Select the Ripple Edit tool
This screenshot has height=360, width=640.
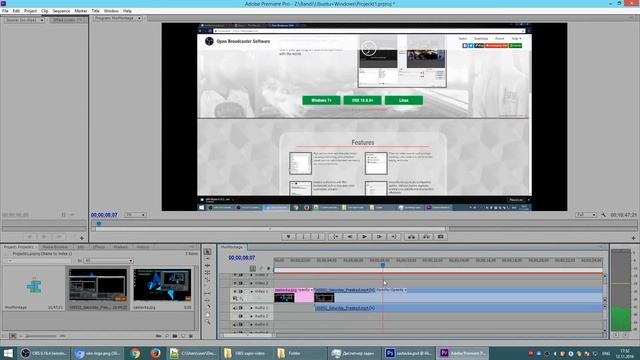coord(207,266)
